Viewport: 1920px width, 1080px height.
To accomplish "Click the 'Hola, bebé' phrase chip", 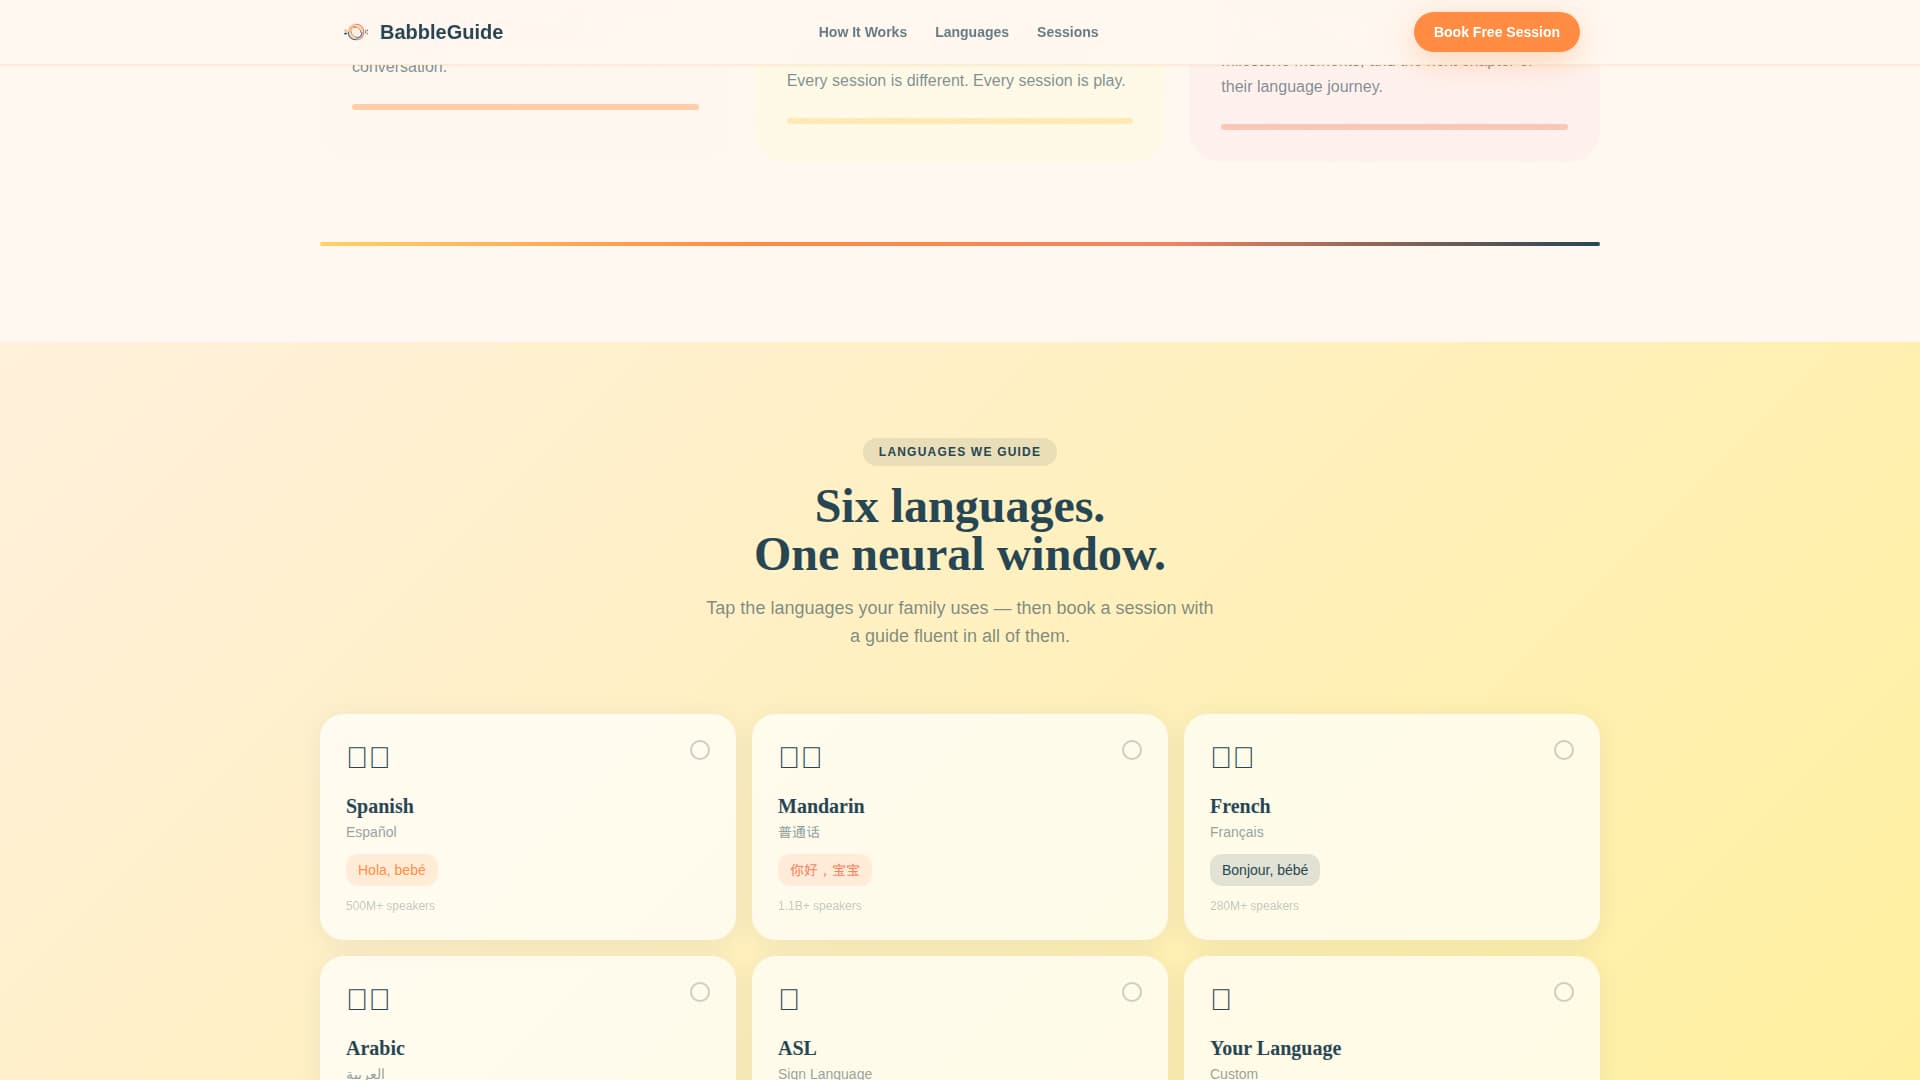I will point(392,870).
